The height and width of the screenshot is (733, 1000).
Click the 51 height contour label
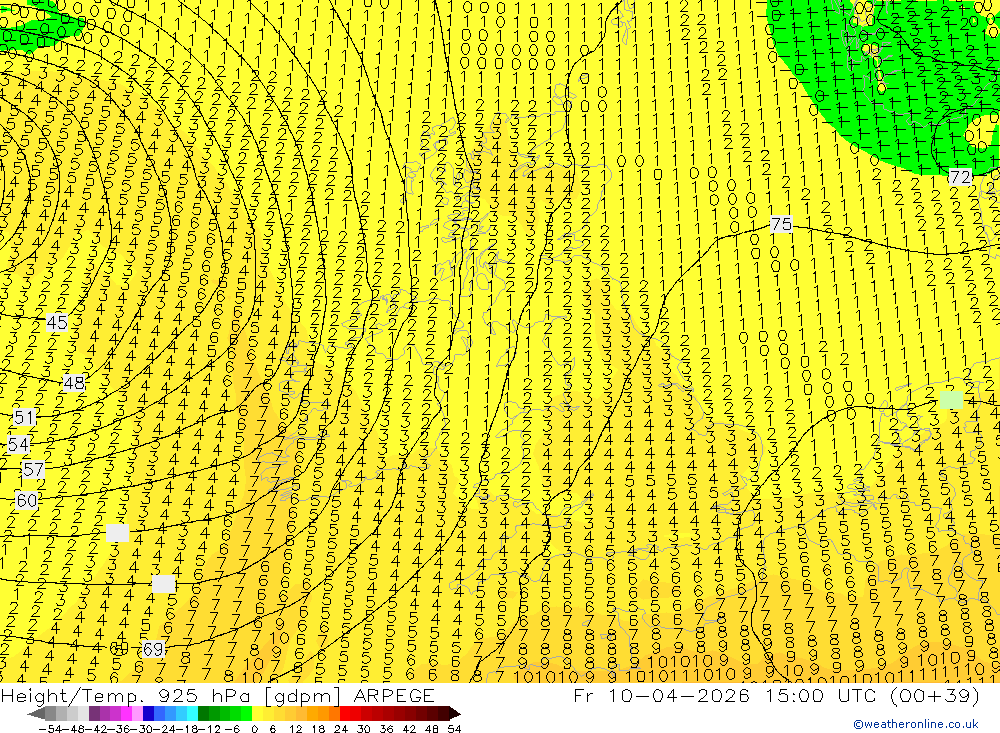coord(24,418)
